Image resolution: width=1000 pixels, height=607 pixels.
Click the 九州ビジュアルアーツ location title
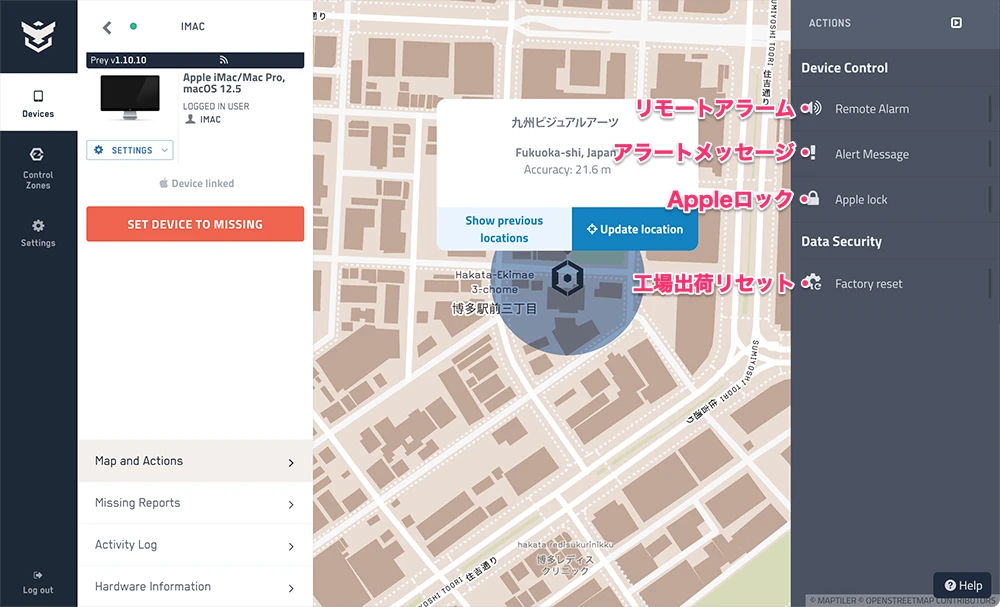click(x=565, y=122)
